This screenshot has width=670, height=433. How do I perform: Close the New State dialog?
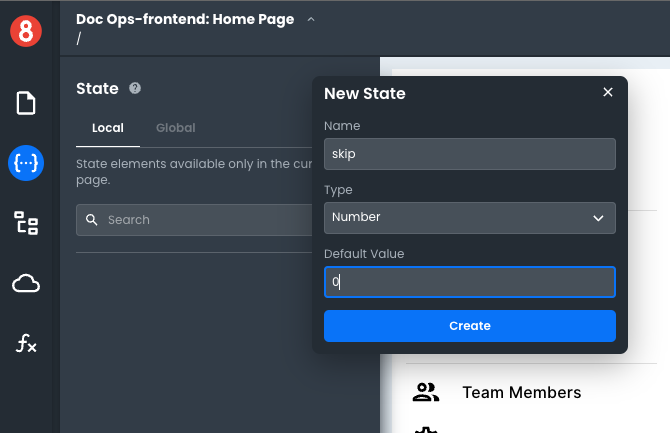coord(608,92)
